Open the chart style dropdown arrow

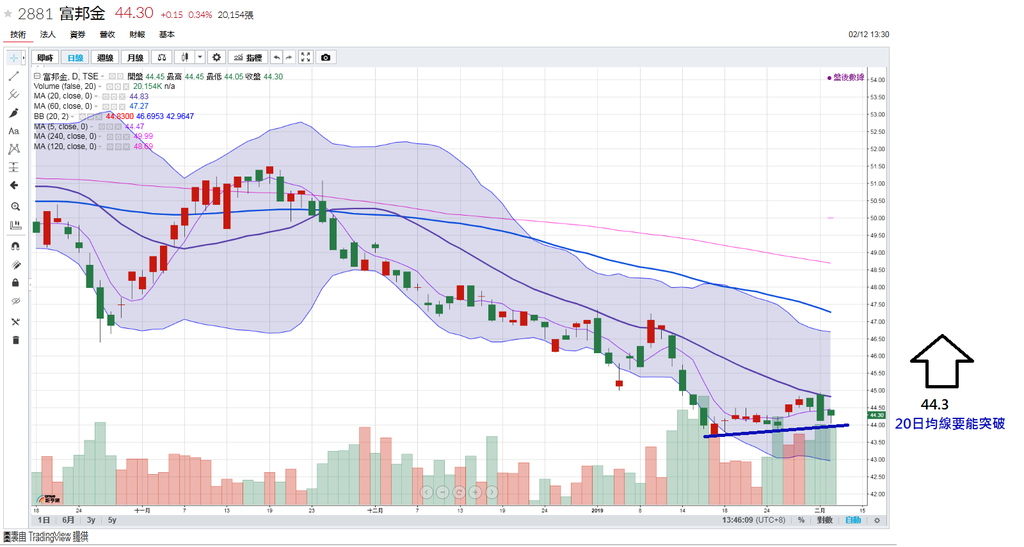click(200, 57)
